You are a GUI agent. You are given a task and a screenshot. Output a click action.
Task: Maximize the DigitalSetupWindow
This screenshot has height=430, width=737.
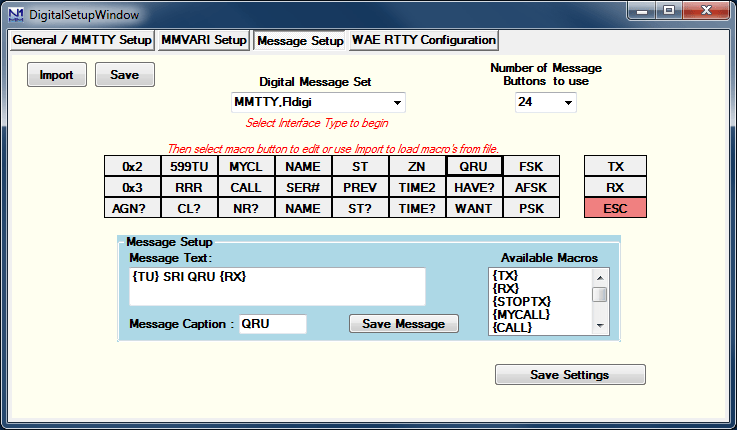tap(669, 11)
